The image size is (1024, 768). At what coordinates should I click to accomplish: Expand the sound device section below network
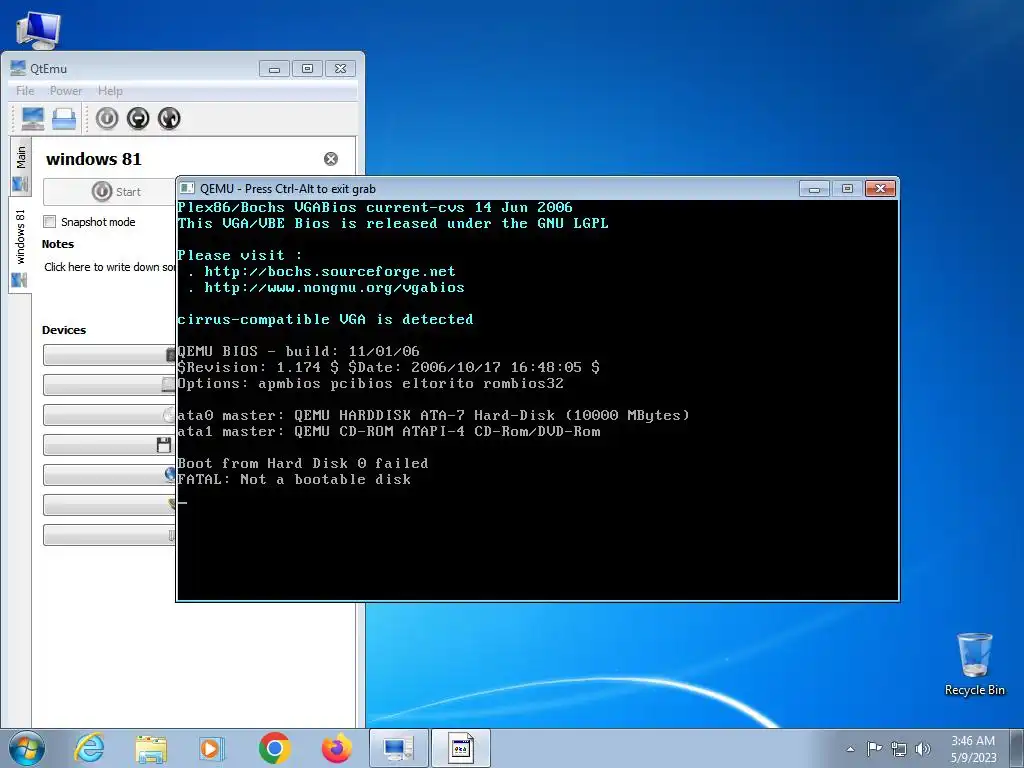click(x=110, y=505)
